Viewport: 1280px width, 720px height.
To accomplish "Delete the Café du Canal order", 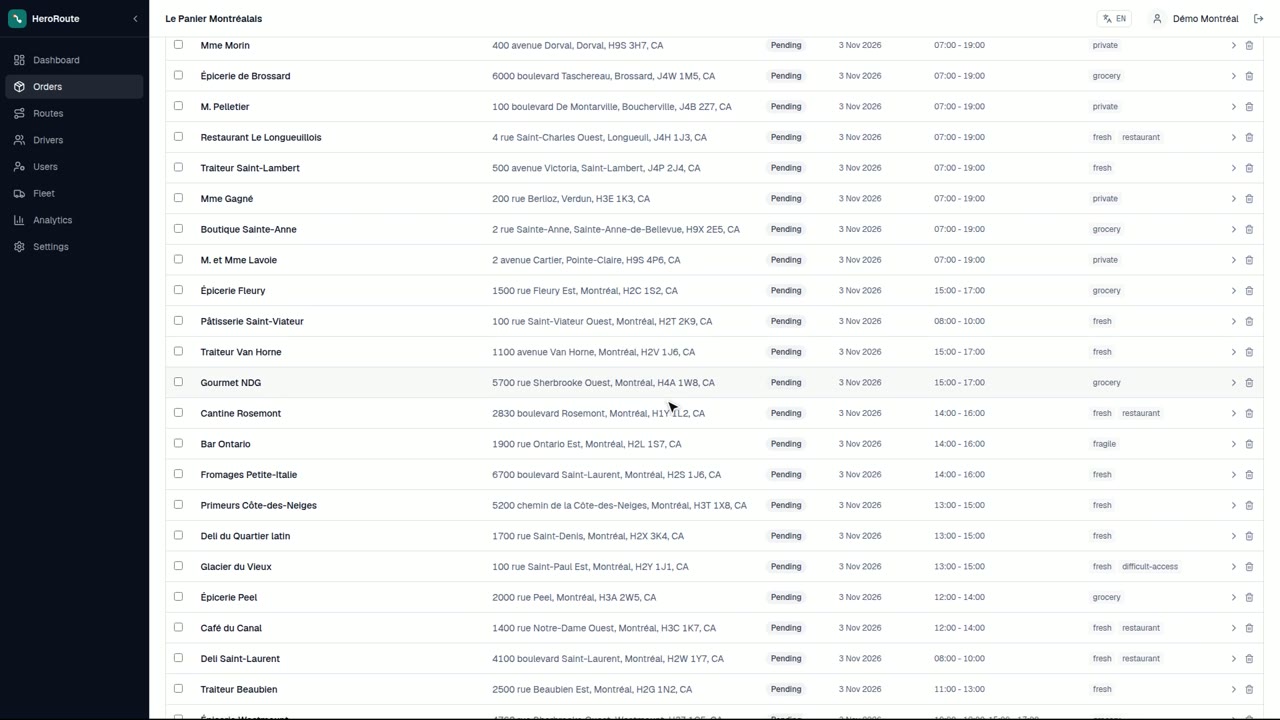I will tap(1249, 628).
